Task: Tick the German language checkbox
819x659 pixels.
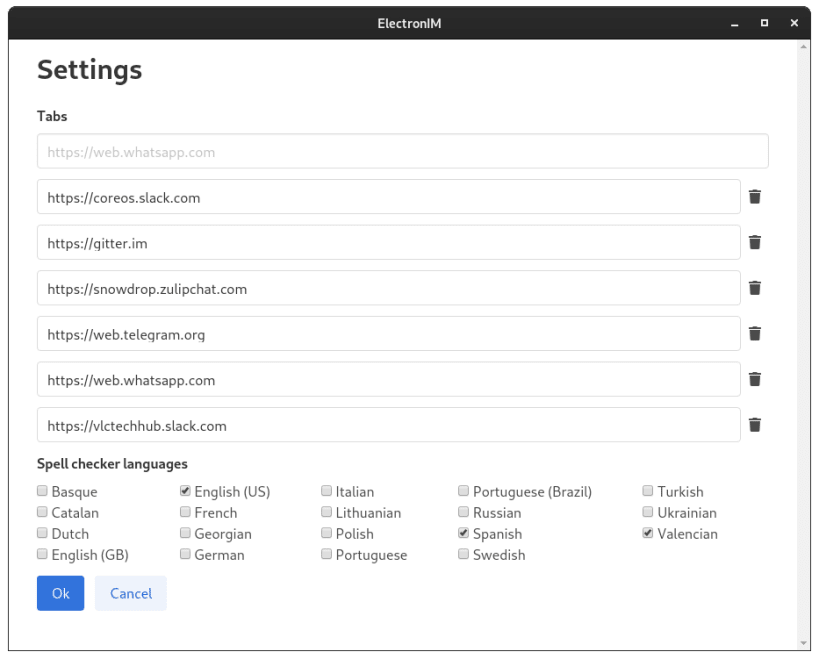Action: pyautogui.click(x=185, y=554)
